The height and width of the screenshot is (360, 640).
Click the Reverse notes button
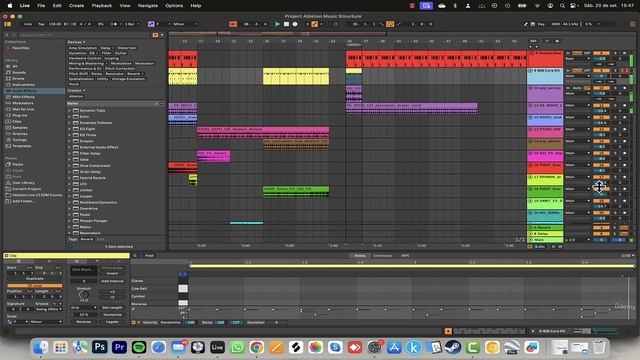coord(84,321)
